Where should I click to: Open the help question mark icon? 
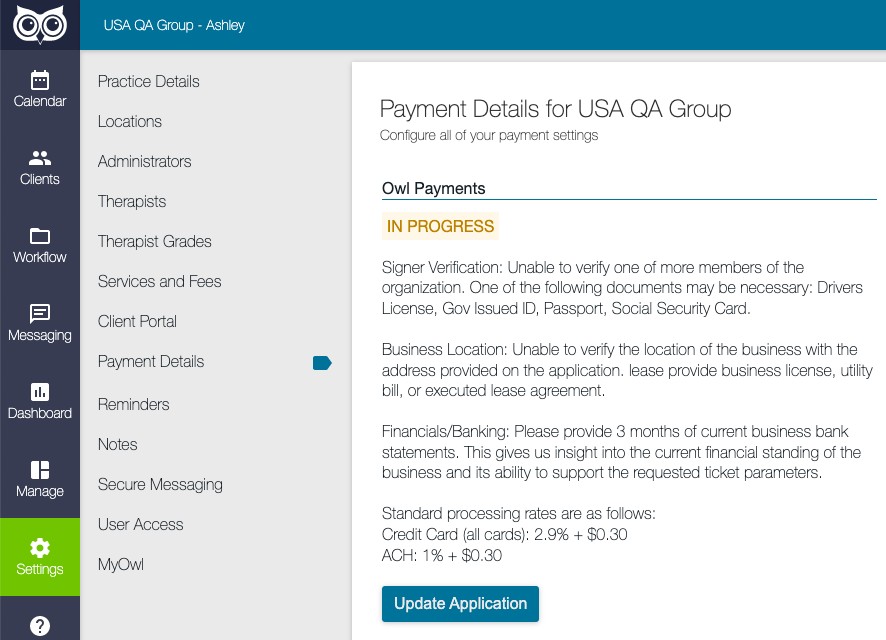click(x=40, y=626)
